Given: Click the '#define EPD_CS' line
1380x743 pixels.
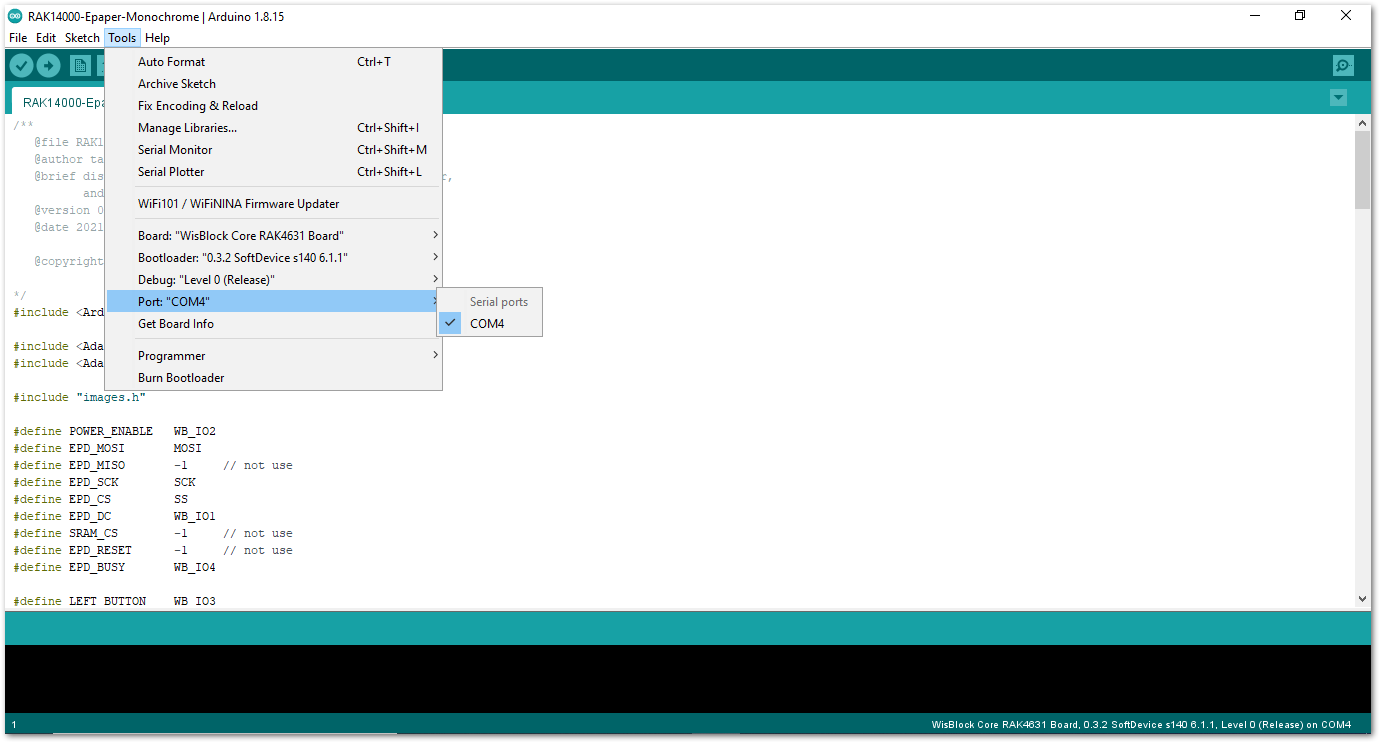Looking at the screenshot, I should click(x=100, y=500).
